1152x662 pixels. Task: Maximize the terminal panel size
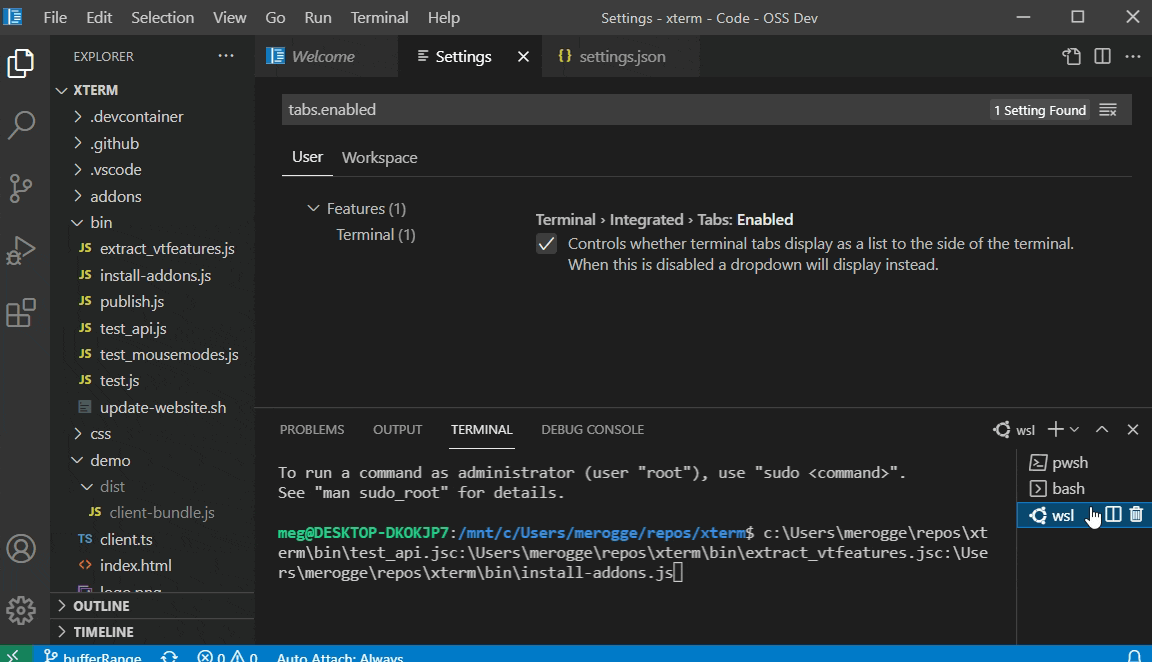[x=1102, y=430]
